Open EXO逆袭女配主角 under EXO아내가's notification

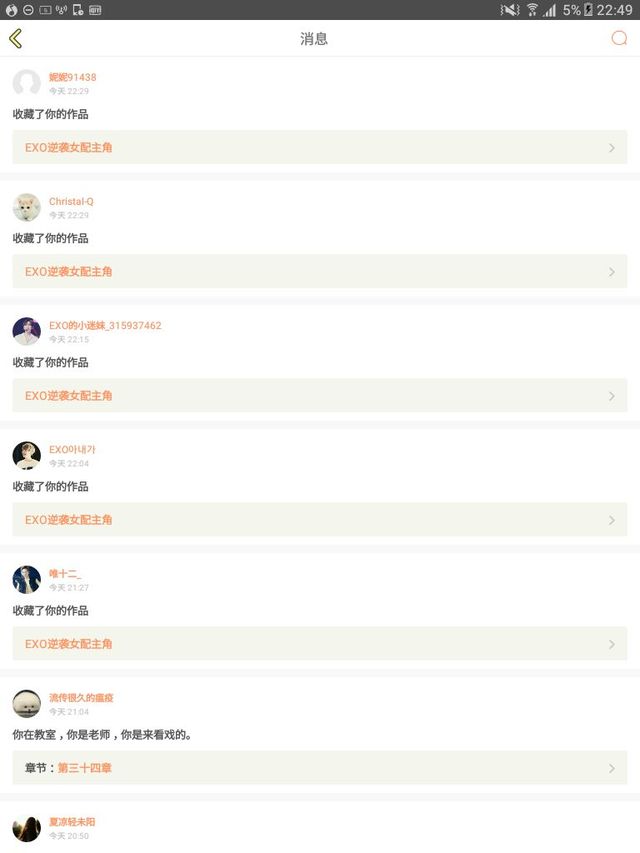pos(69,520)
